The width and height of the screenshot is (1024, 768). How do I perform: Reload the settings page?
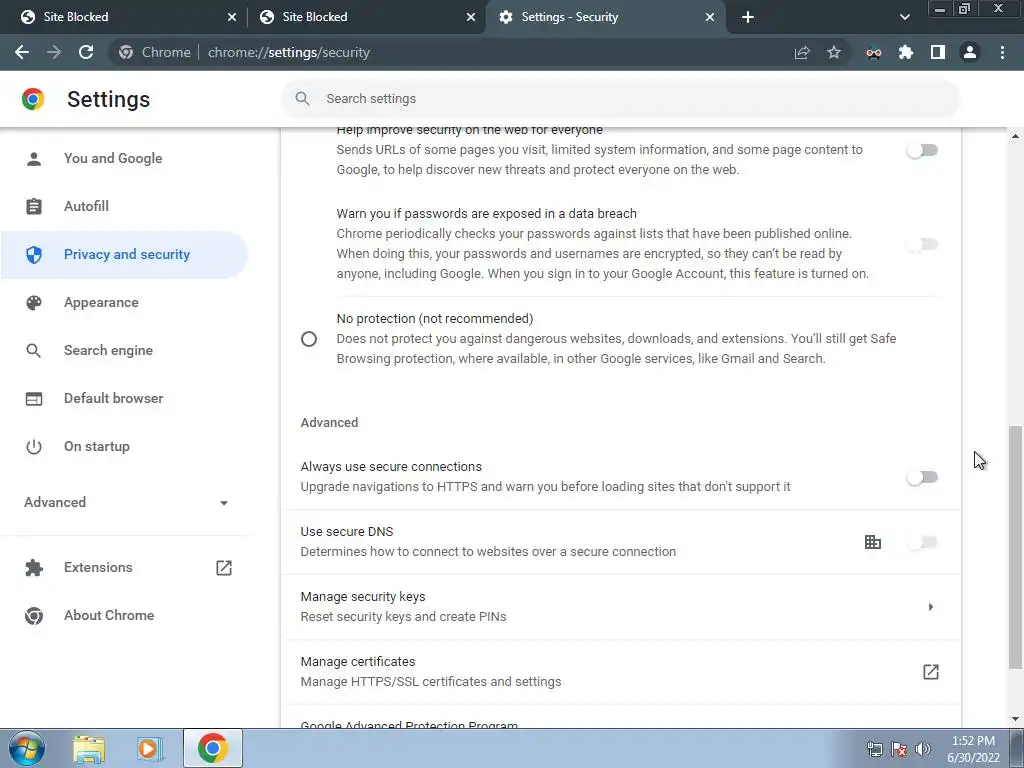[86, 52]
